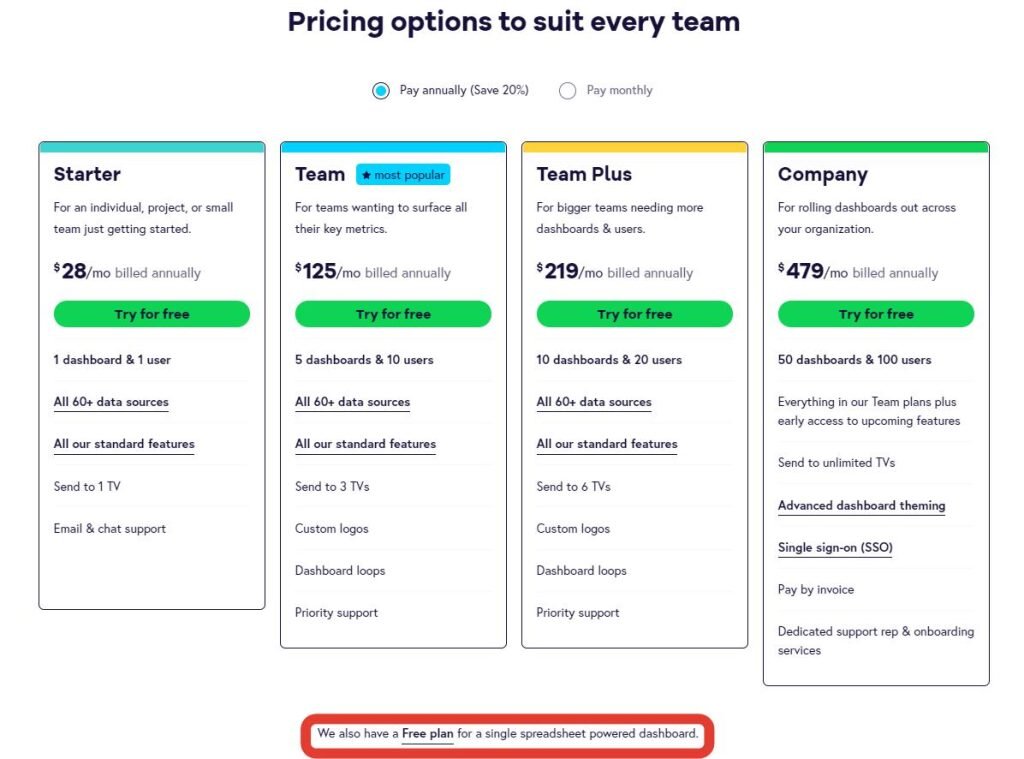View Starter's All our standard features link
Image resolution: width=1024 pixels, height=759 pixels.
point(124,444)
